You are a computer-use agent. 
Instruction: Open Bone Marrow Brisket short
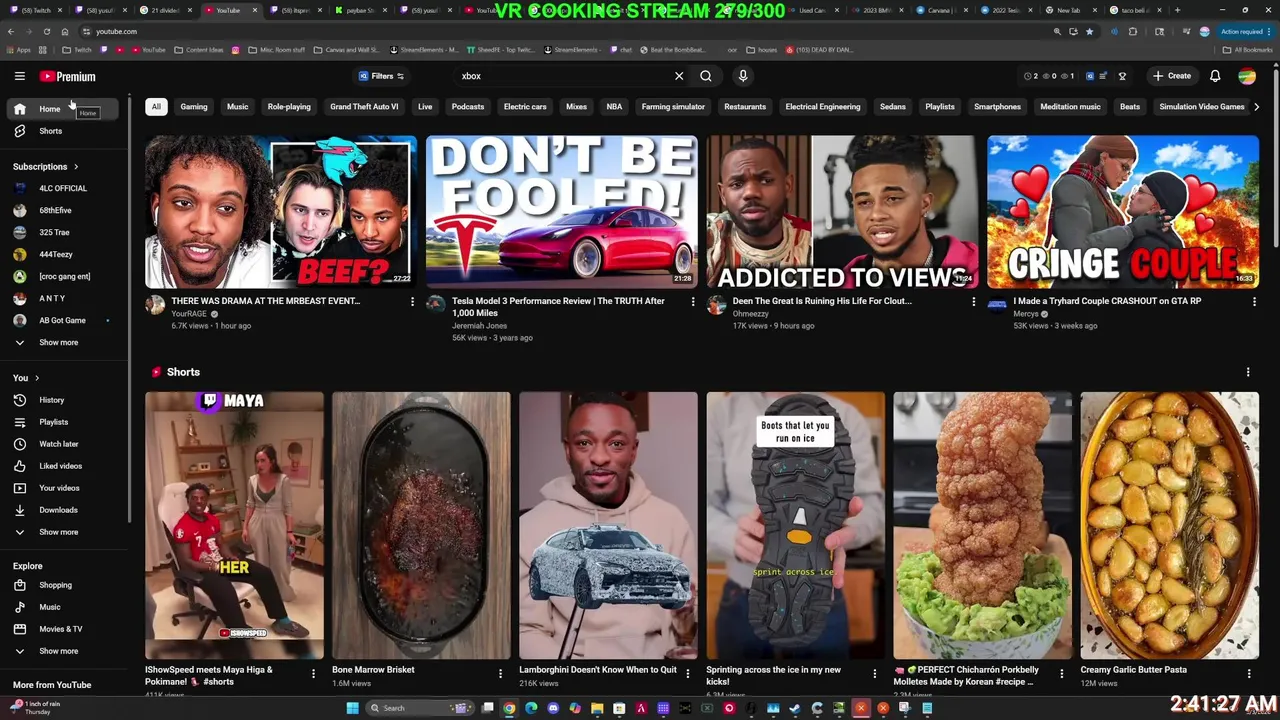coord(421,525)
